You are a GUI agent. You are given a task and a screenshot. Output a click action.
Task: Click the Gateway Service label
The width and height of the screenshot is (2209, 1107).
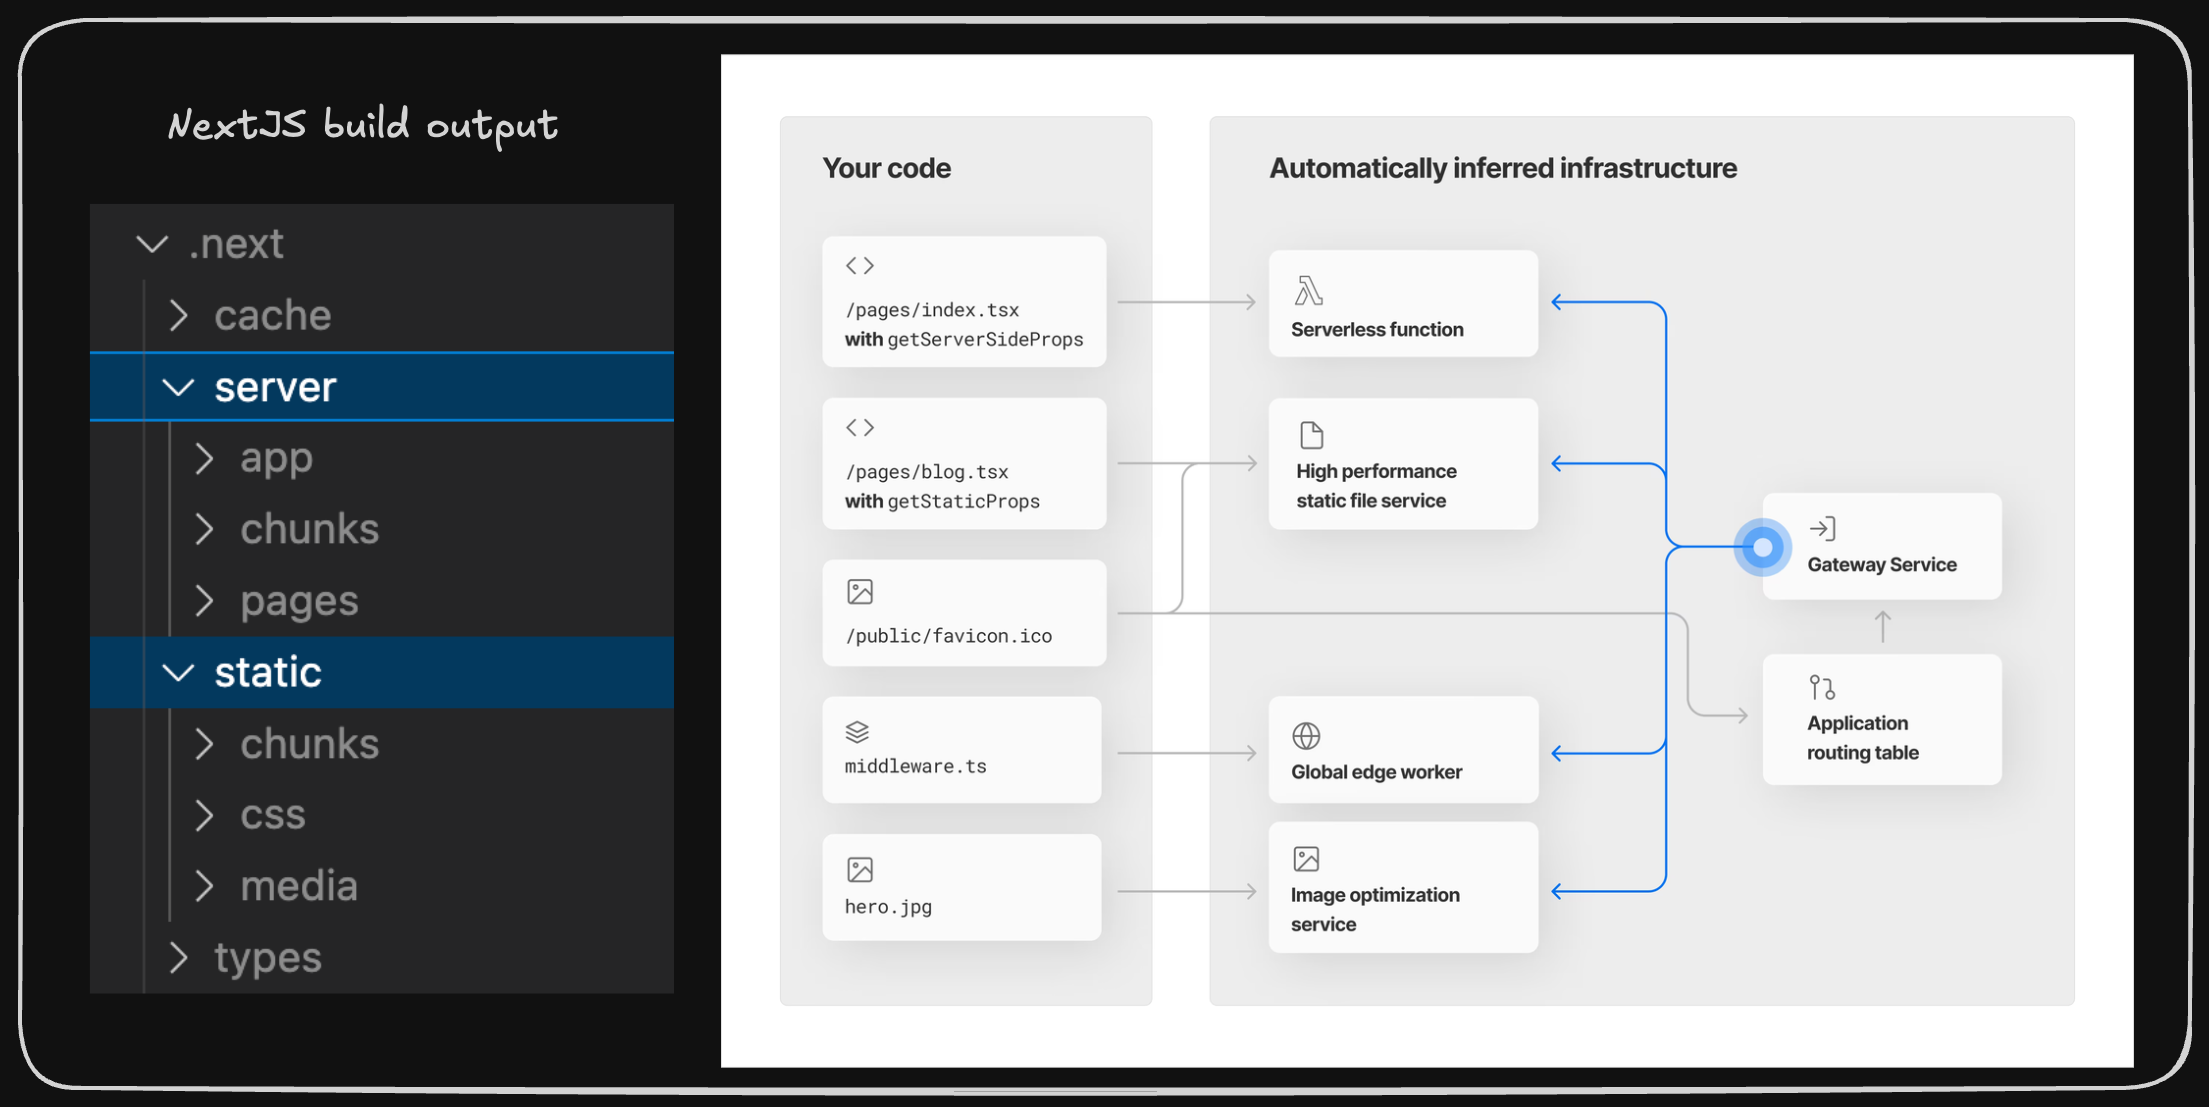1882,565
